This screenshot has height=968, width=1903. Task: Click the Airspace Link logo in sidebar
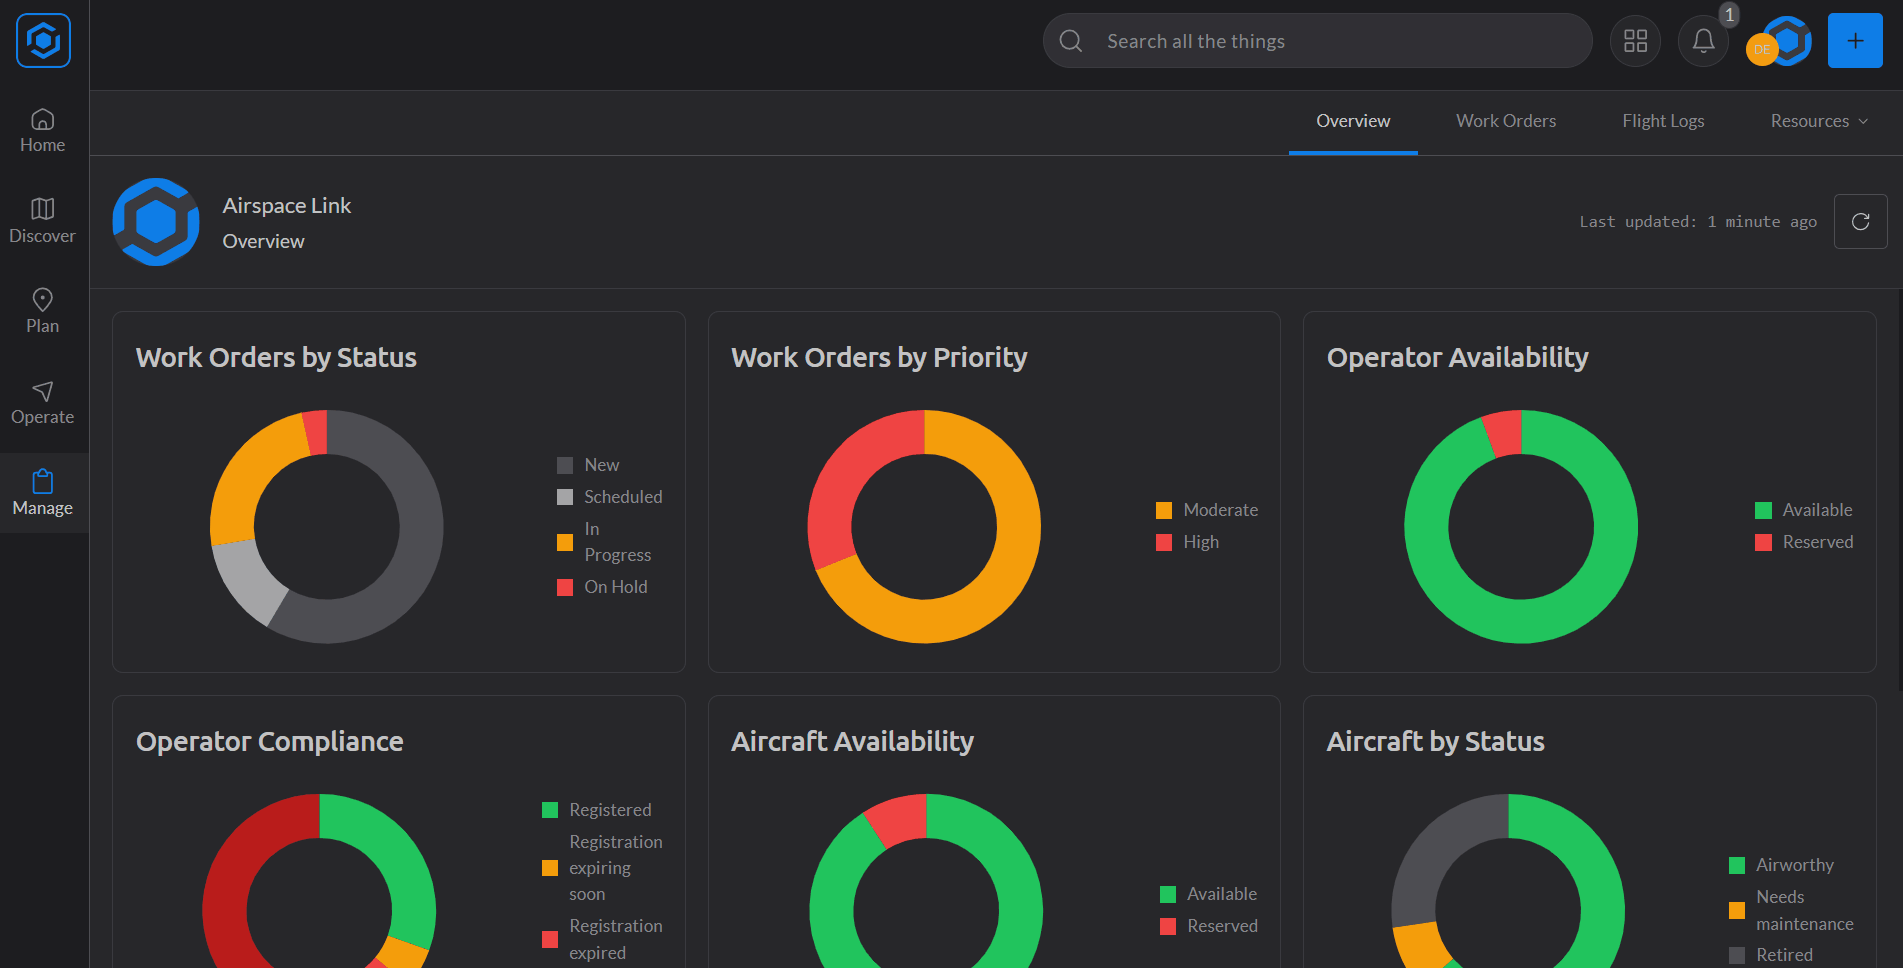pyautogui.click(x=43, y=41)
